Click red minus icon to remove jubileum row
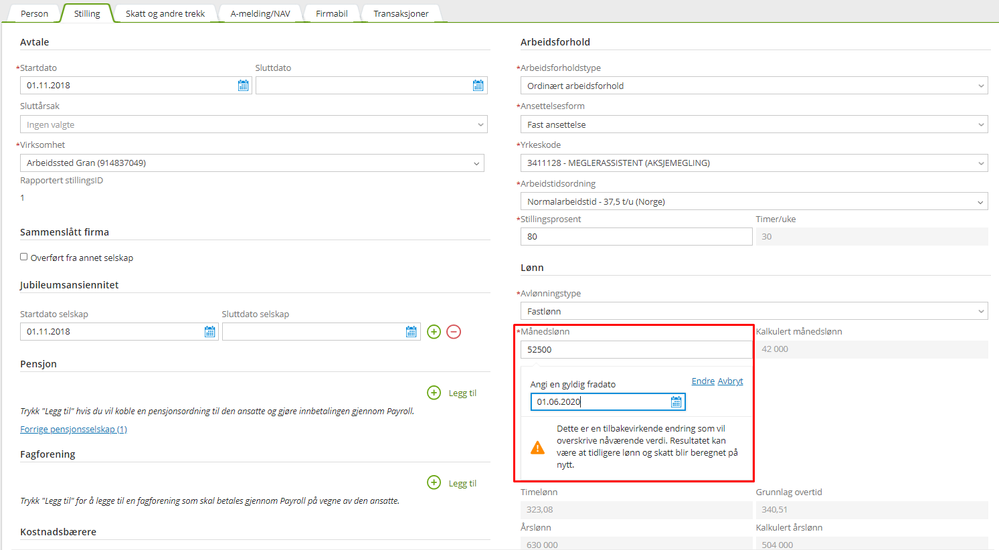Screen dimensions: 999x550 coord(454,332)
